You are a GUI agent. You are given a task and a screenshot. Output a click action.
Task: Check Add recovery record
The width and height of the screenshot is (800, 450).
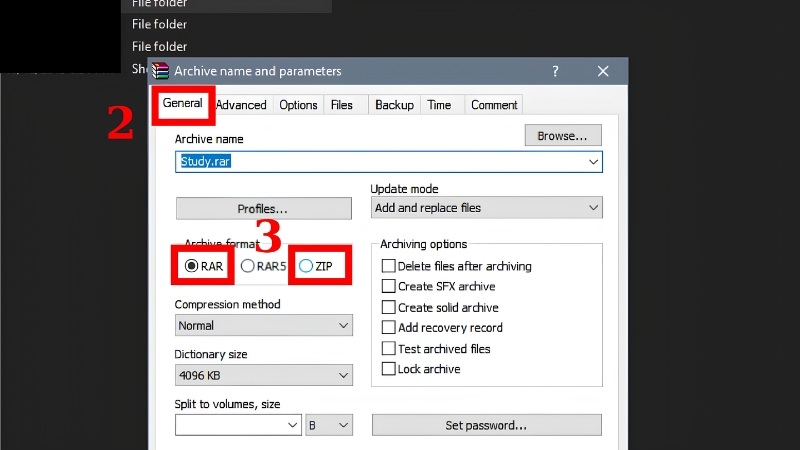click(x=442, y=328)
